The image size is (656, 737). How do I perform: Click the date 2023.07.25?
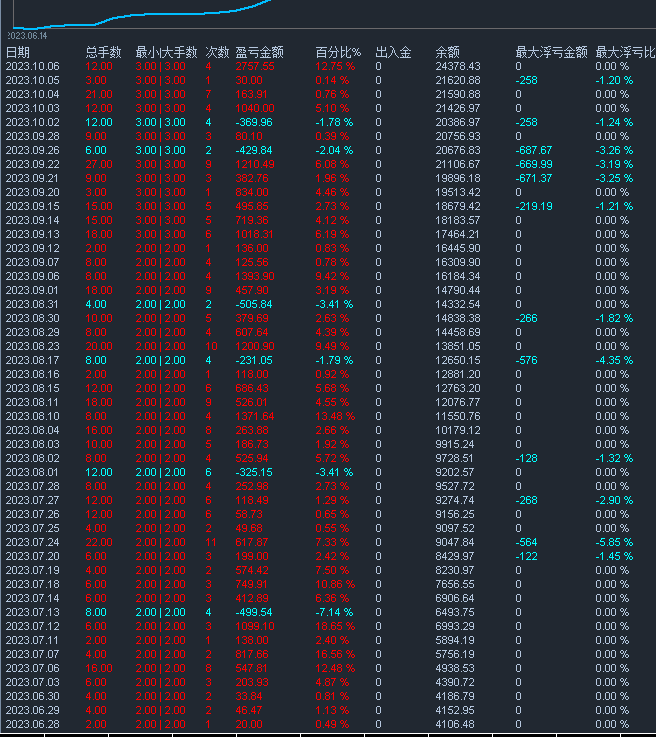32,528
